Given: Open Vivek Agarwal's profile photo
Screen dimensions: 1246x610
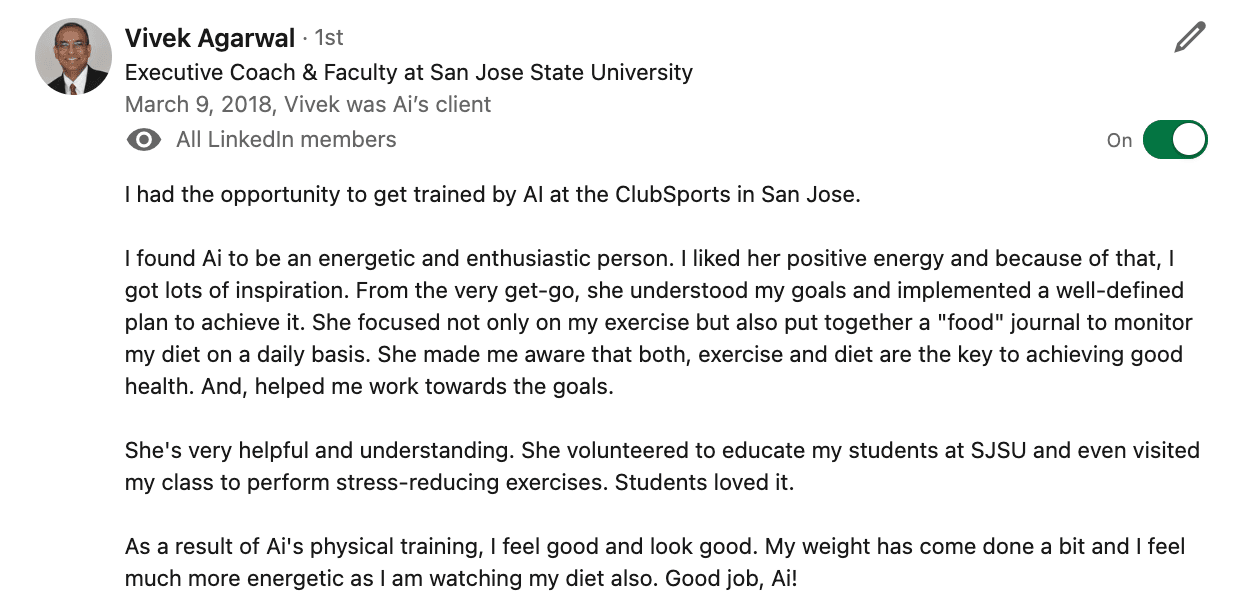Looking at the screenshot, I should click(x=73, y=57).
